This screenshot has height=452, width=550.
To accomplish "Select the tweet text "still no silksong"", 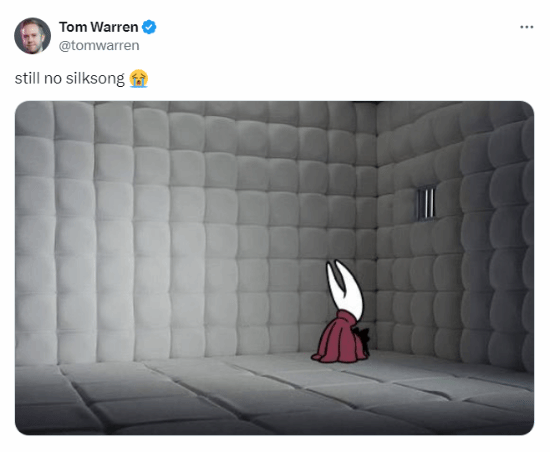I will click(69, 78).
